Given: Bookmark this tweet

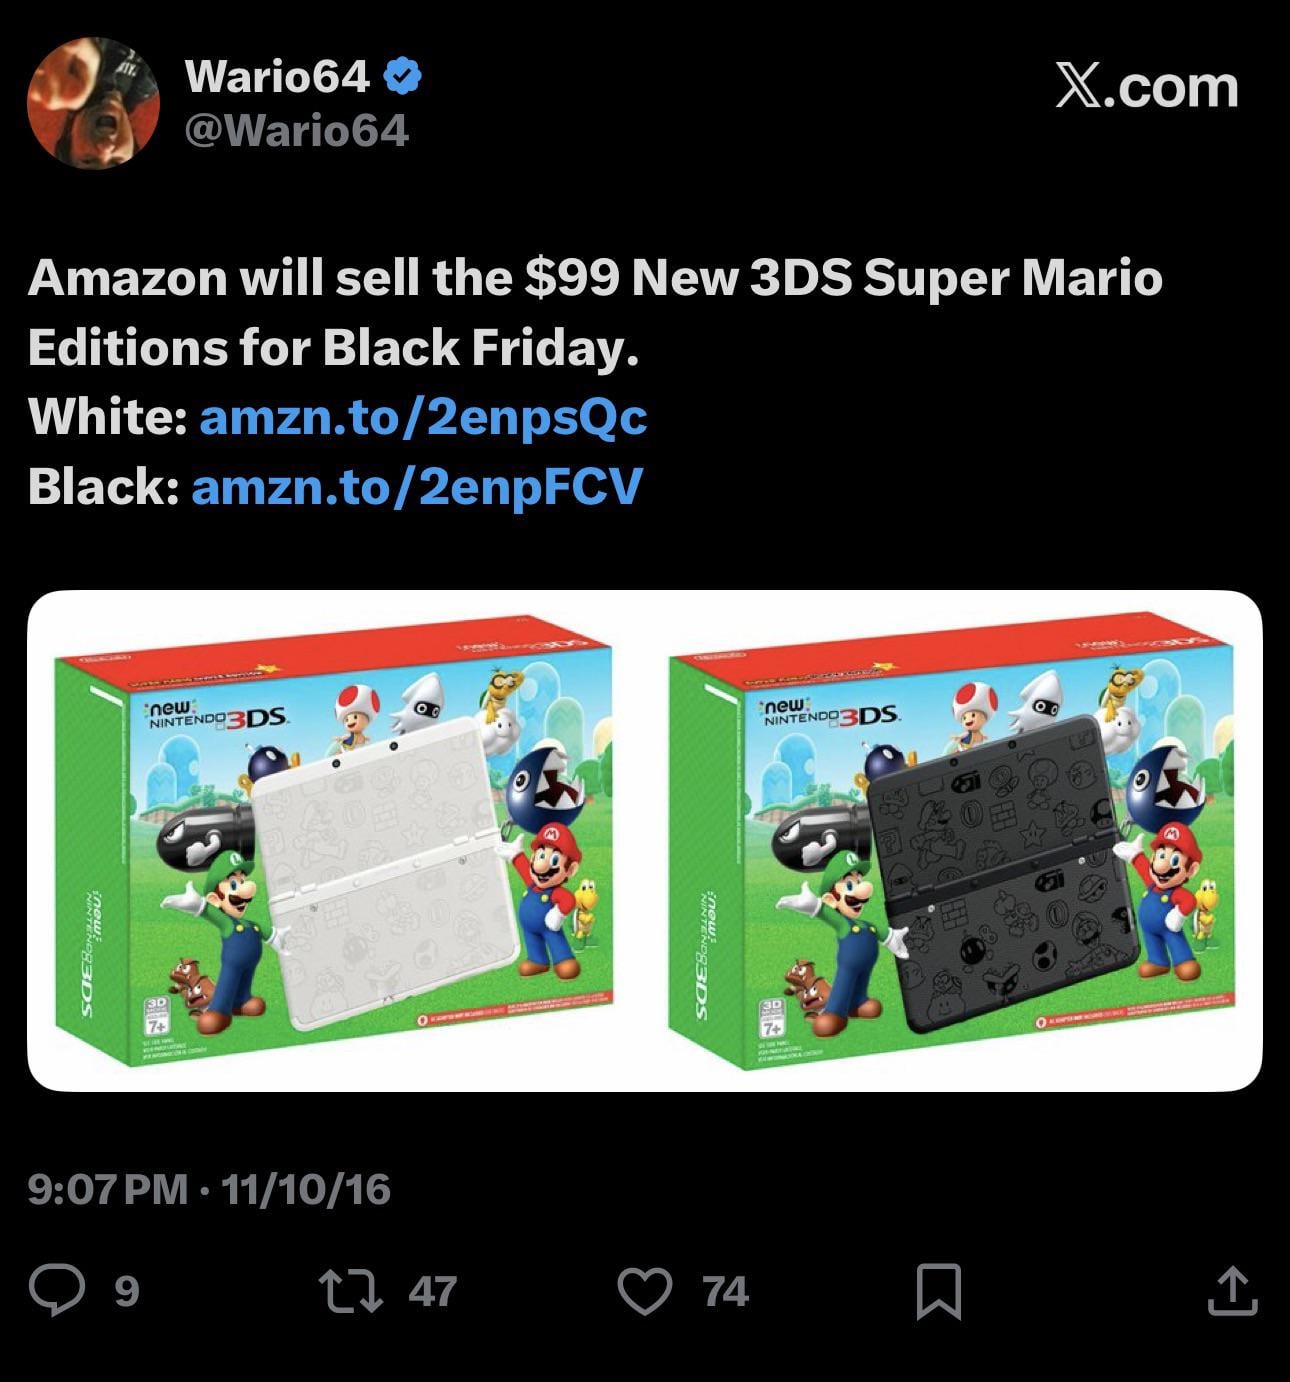Looking at the screenshot, I should (939, 1291).
